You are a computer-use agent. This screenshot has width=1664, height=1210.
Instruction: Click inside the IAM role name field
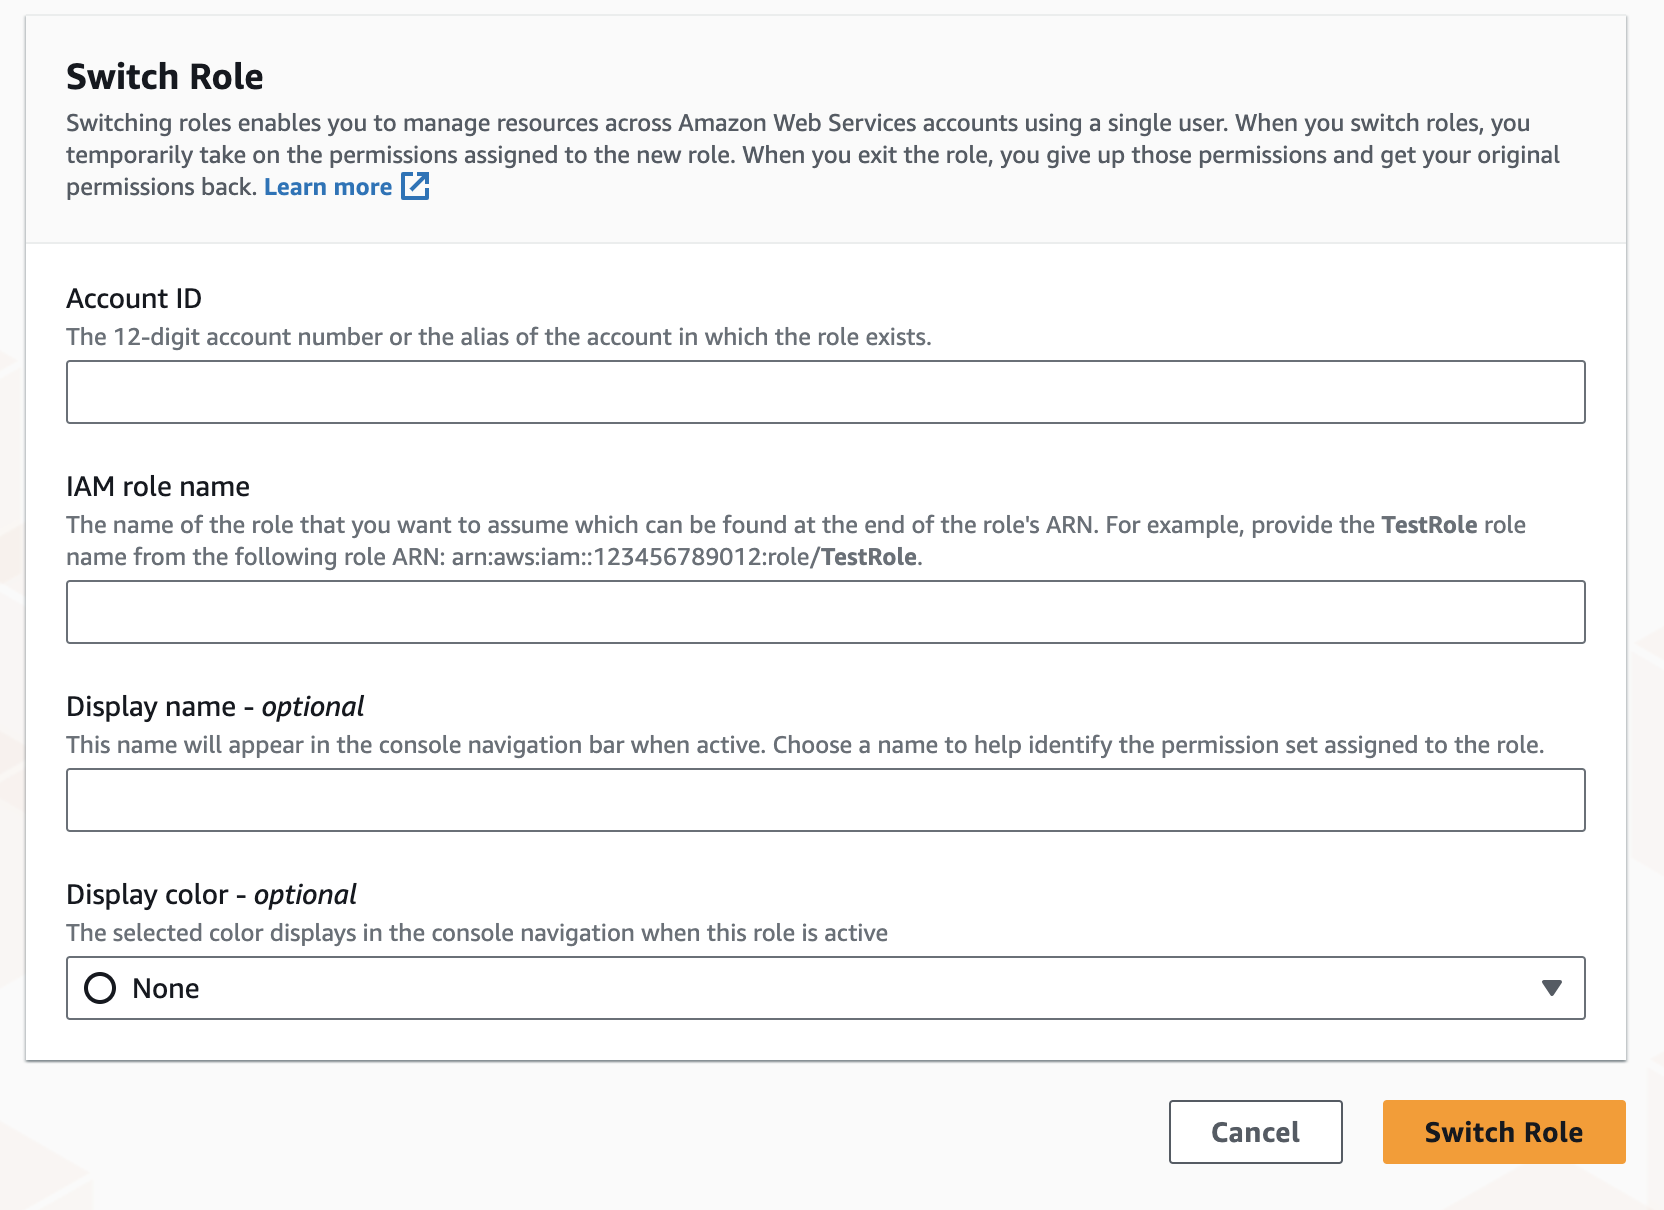point(826,611)
